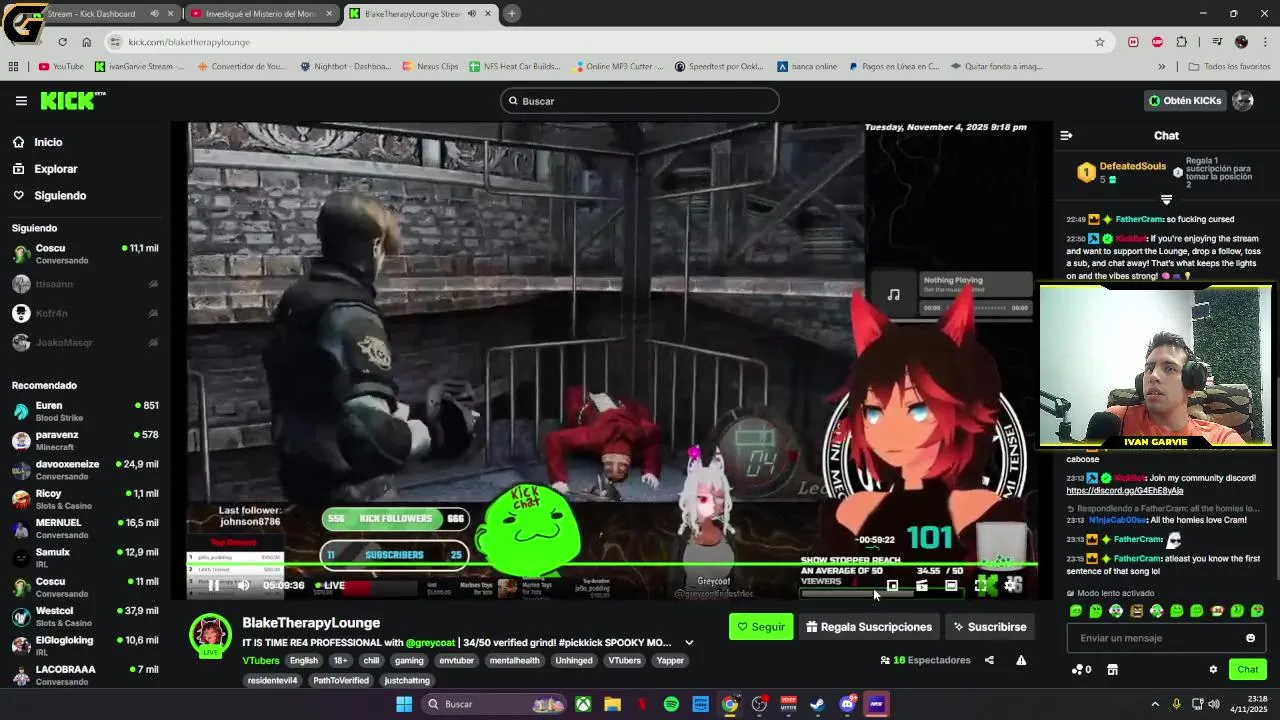Screen dimensions: 1280x720
Task: Click the residentevil4 tag
Action: tap(272, 681)
